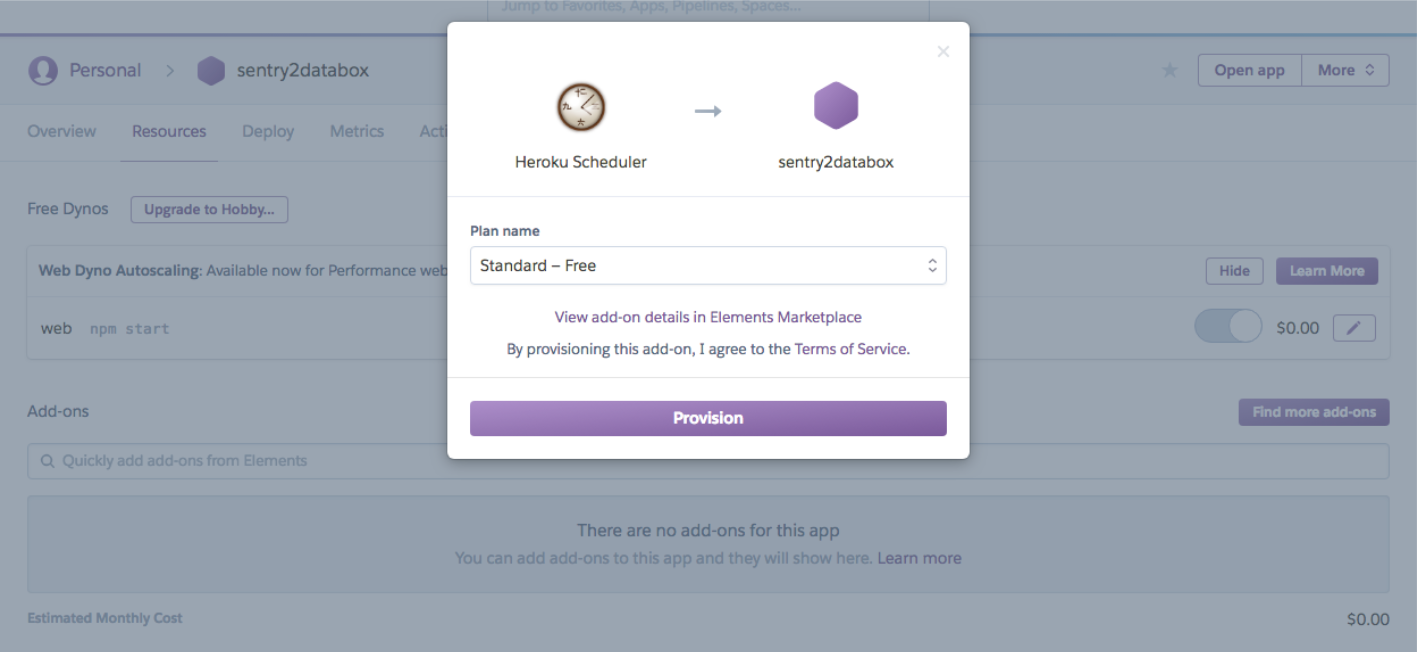Open the Plan name dropdown
1417x652 pixels.
[708, 266]
